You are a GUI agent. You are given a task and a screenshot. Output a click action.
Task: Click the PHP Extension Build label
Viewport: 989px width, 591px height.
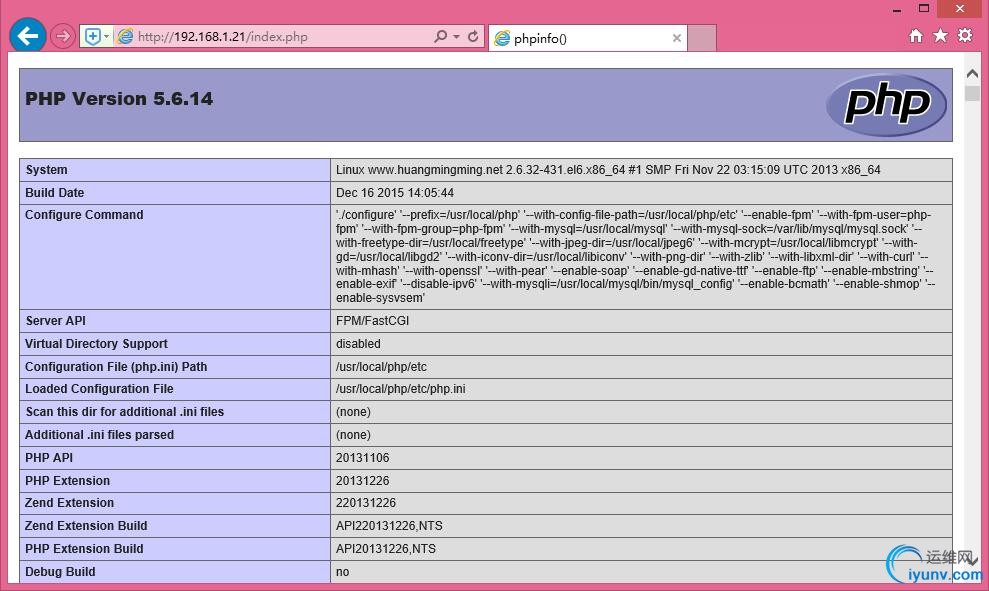click(84, 549)
